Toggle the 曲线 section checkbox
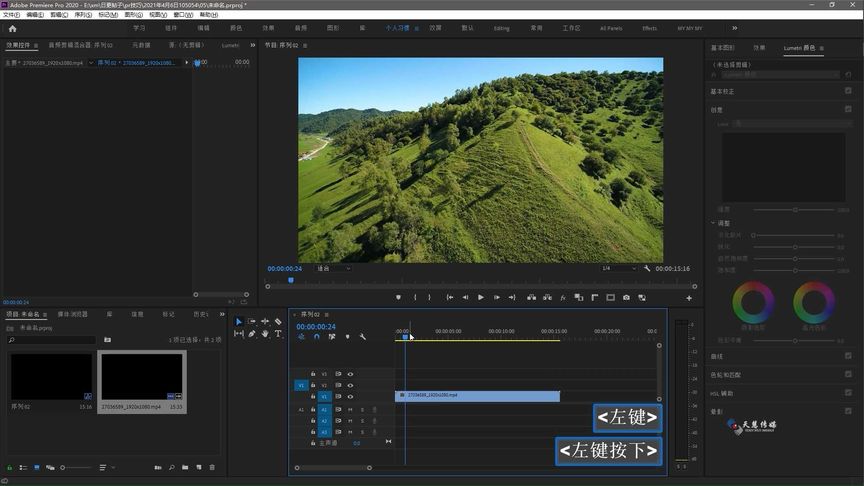Screen dimensions: 864x486 (x=848, y=355)
